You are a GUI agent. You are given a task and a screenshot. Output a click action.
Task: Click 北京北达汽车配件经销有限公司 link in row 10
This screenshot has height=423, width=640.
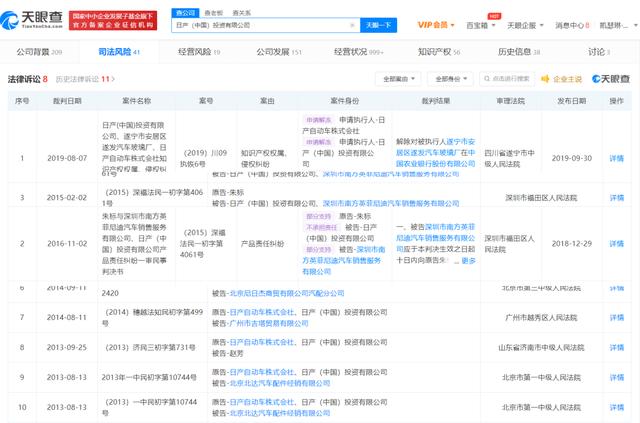tap(280, 413)
